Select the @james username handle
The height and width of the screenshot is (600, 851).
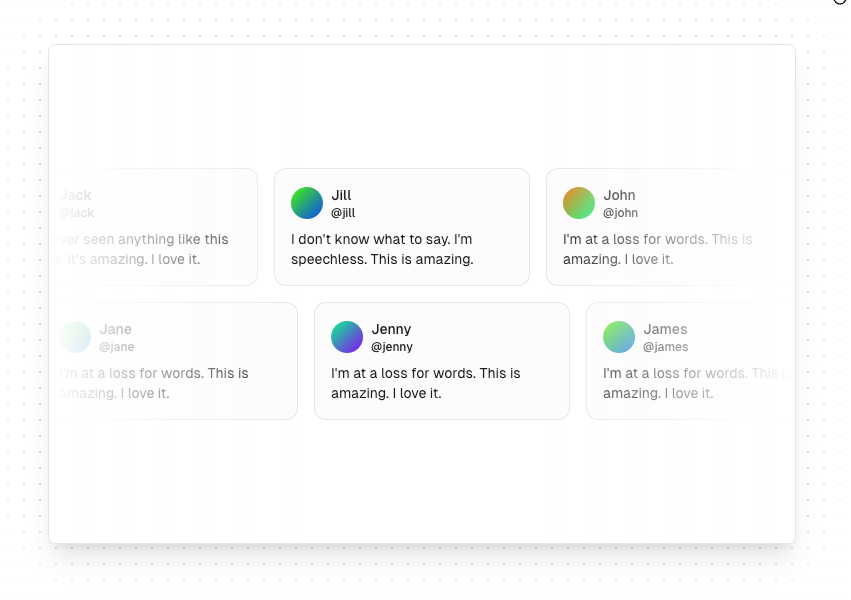pos(665,347)
